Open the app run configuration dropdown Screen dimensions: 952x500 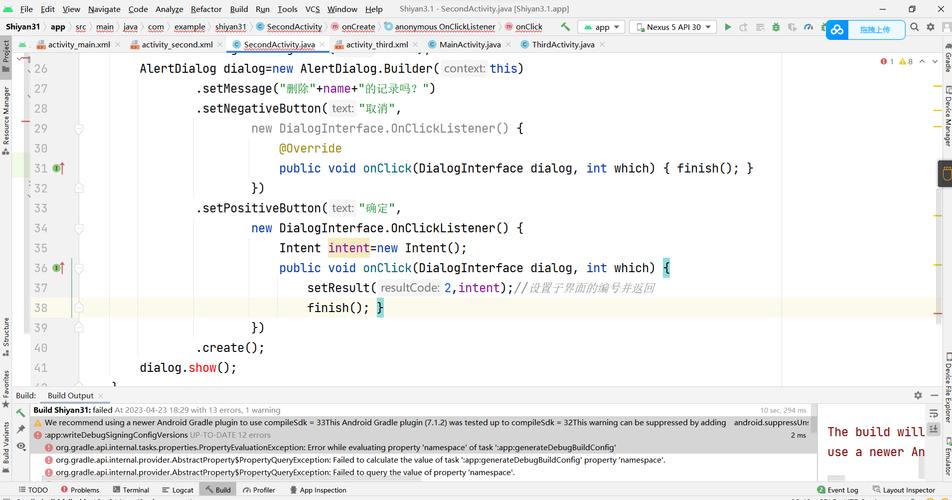(600, 27)
